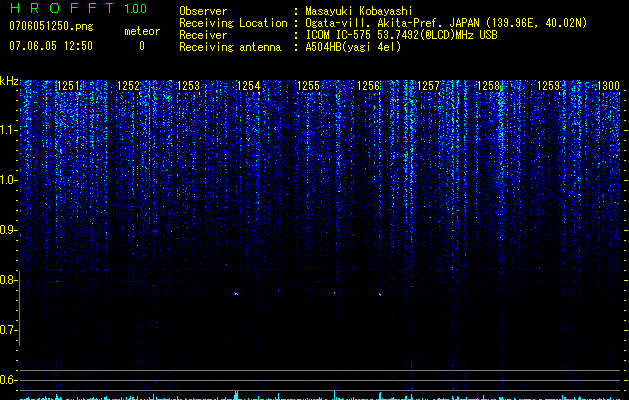
Task: Click the ICOM IC-575 receiver frequency text
Action: (401, 35)
